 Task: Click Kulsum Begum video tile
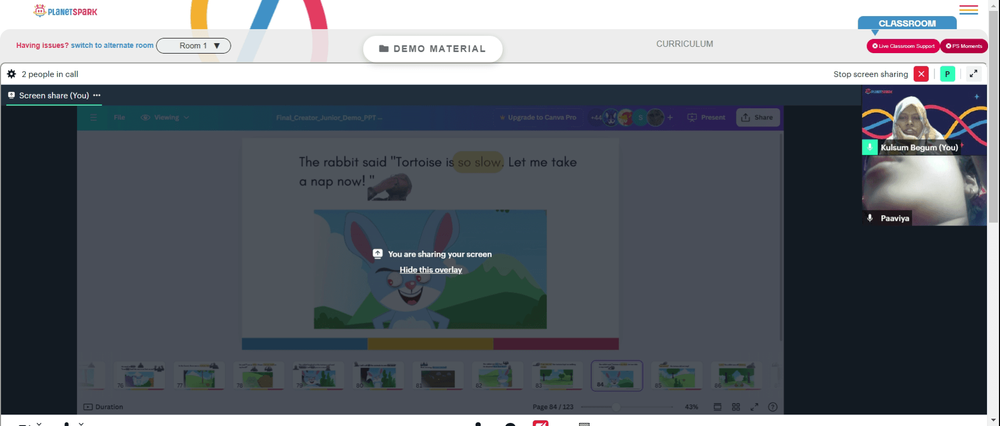click(x=924, y=120)
